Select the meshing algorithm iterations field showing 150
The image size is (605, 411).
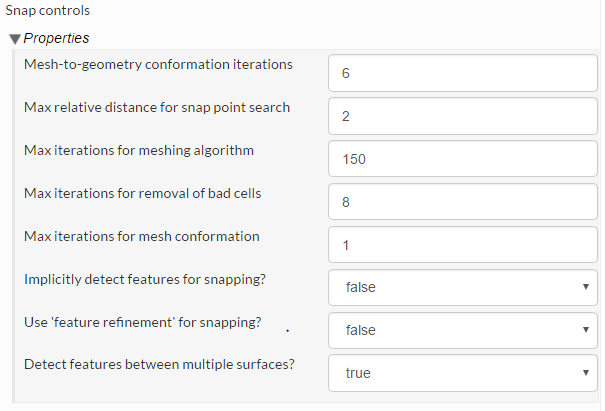pyautogui.click(x=463, y=160)
